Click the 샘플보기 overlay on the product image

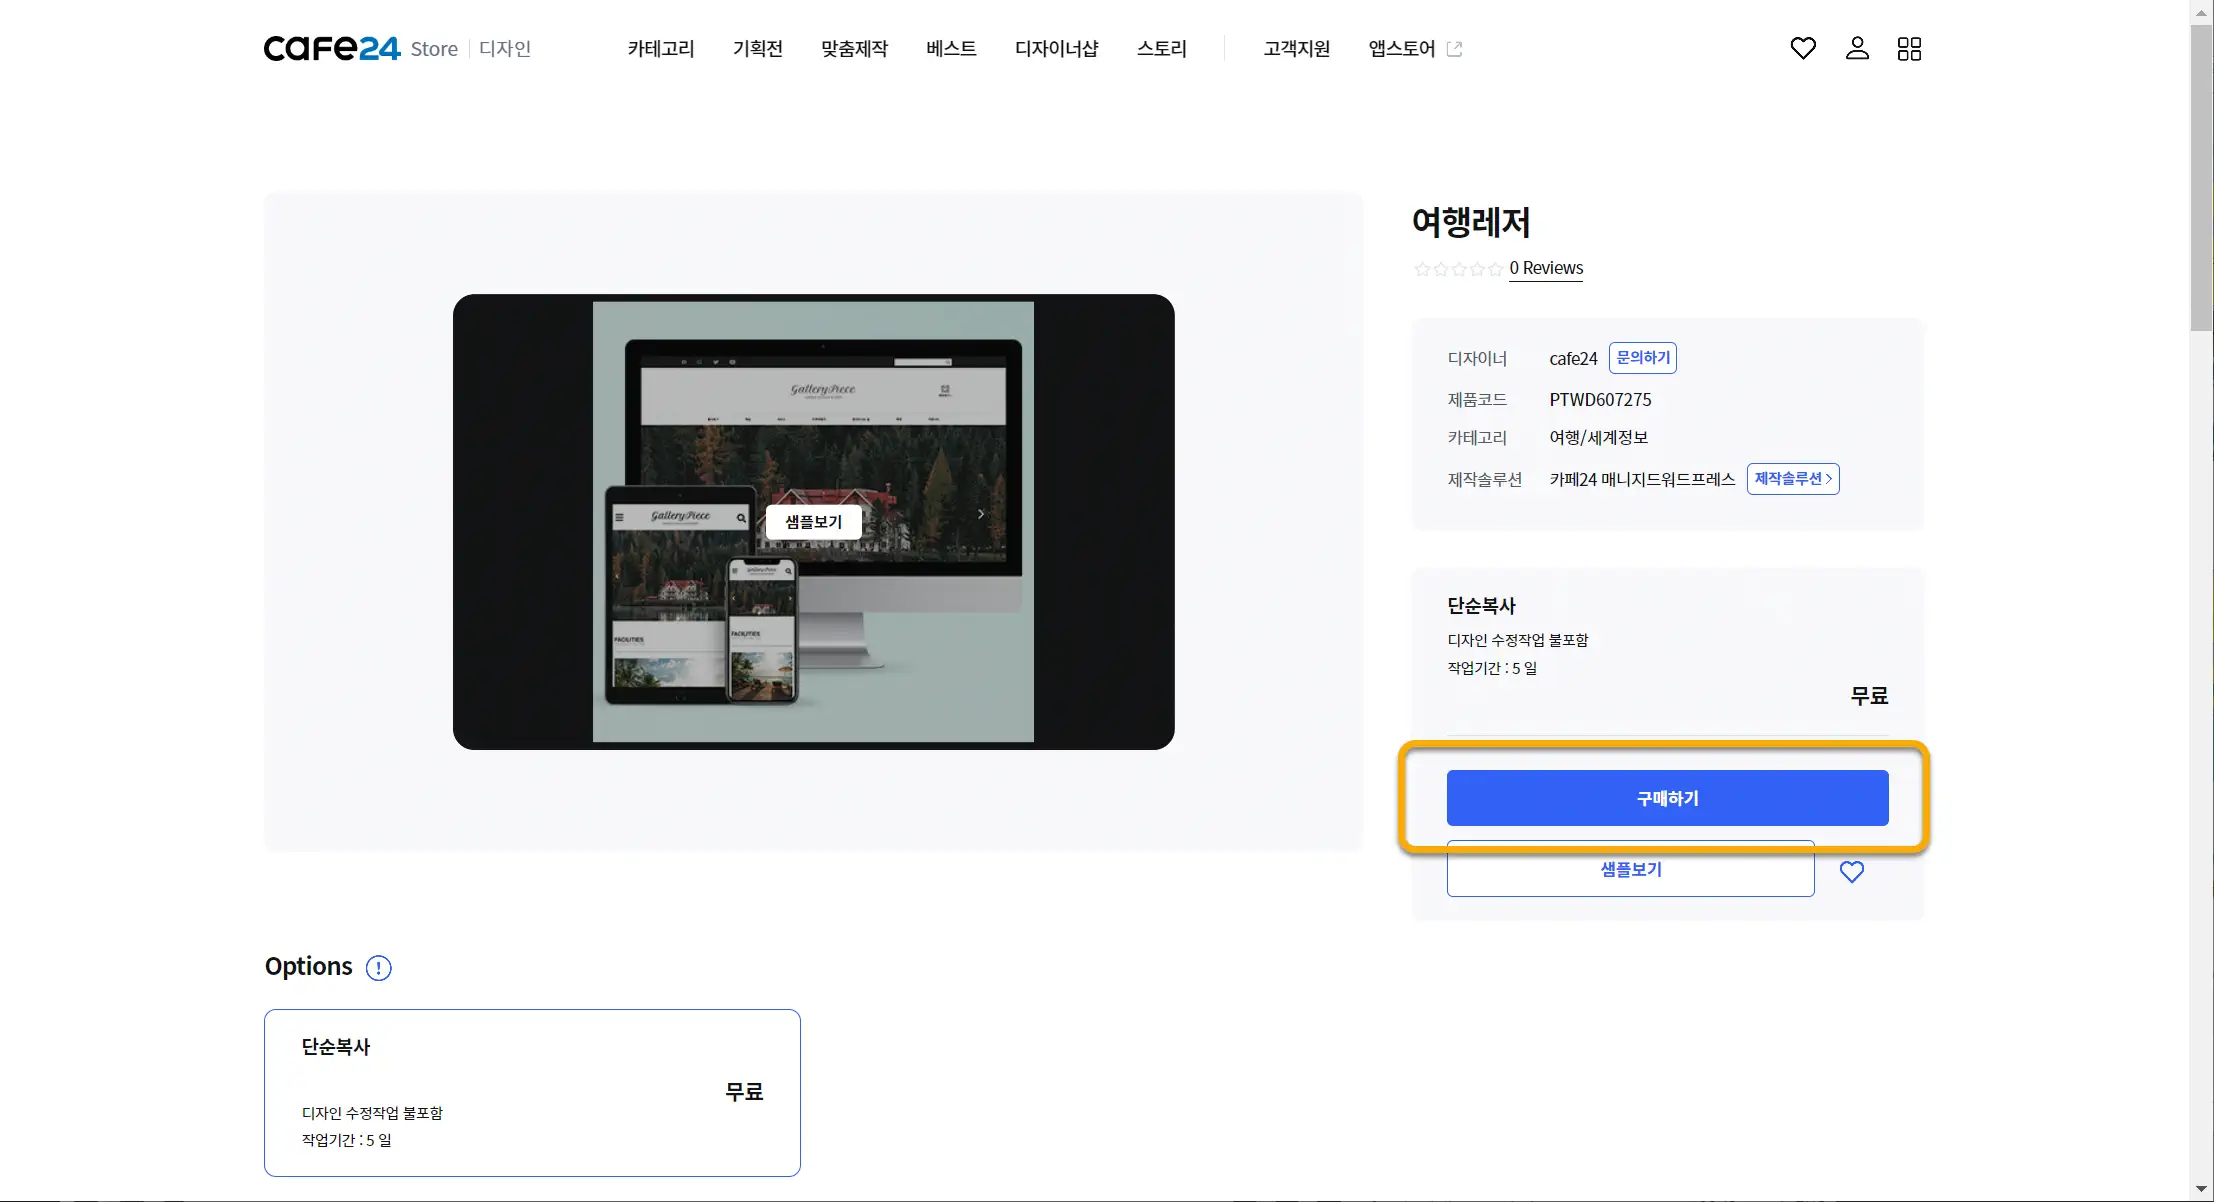pyautogui.click(x=813, y=522)
